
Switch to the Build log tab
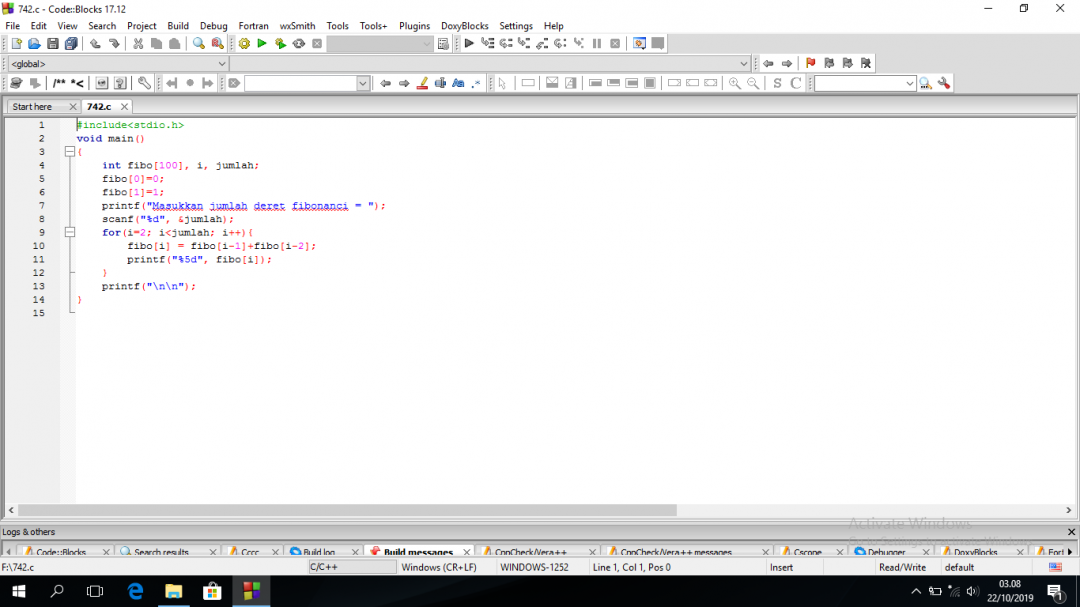click(319, 552)
